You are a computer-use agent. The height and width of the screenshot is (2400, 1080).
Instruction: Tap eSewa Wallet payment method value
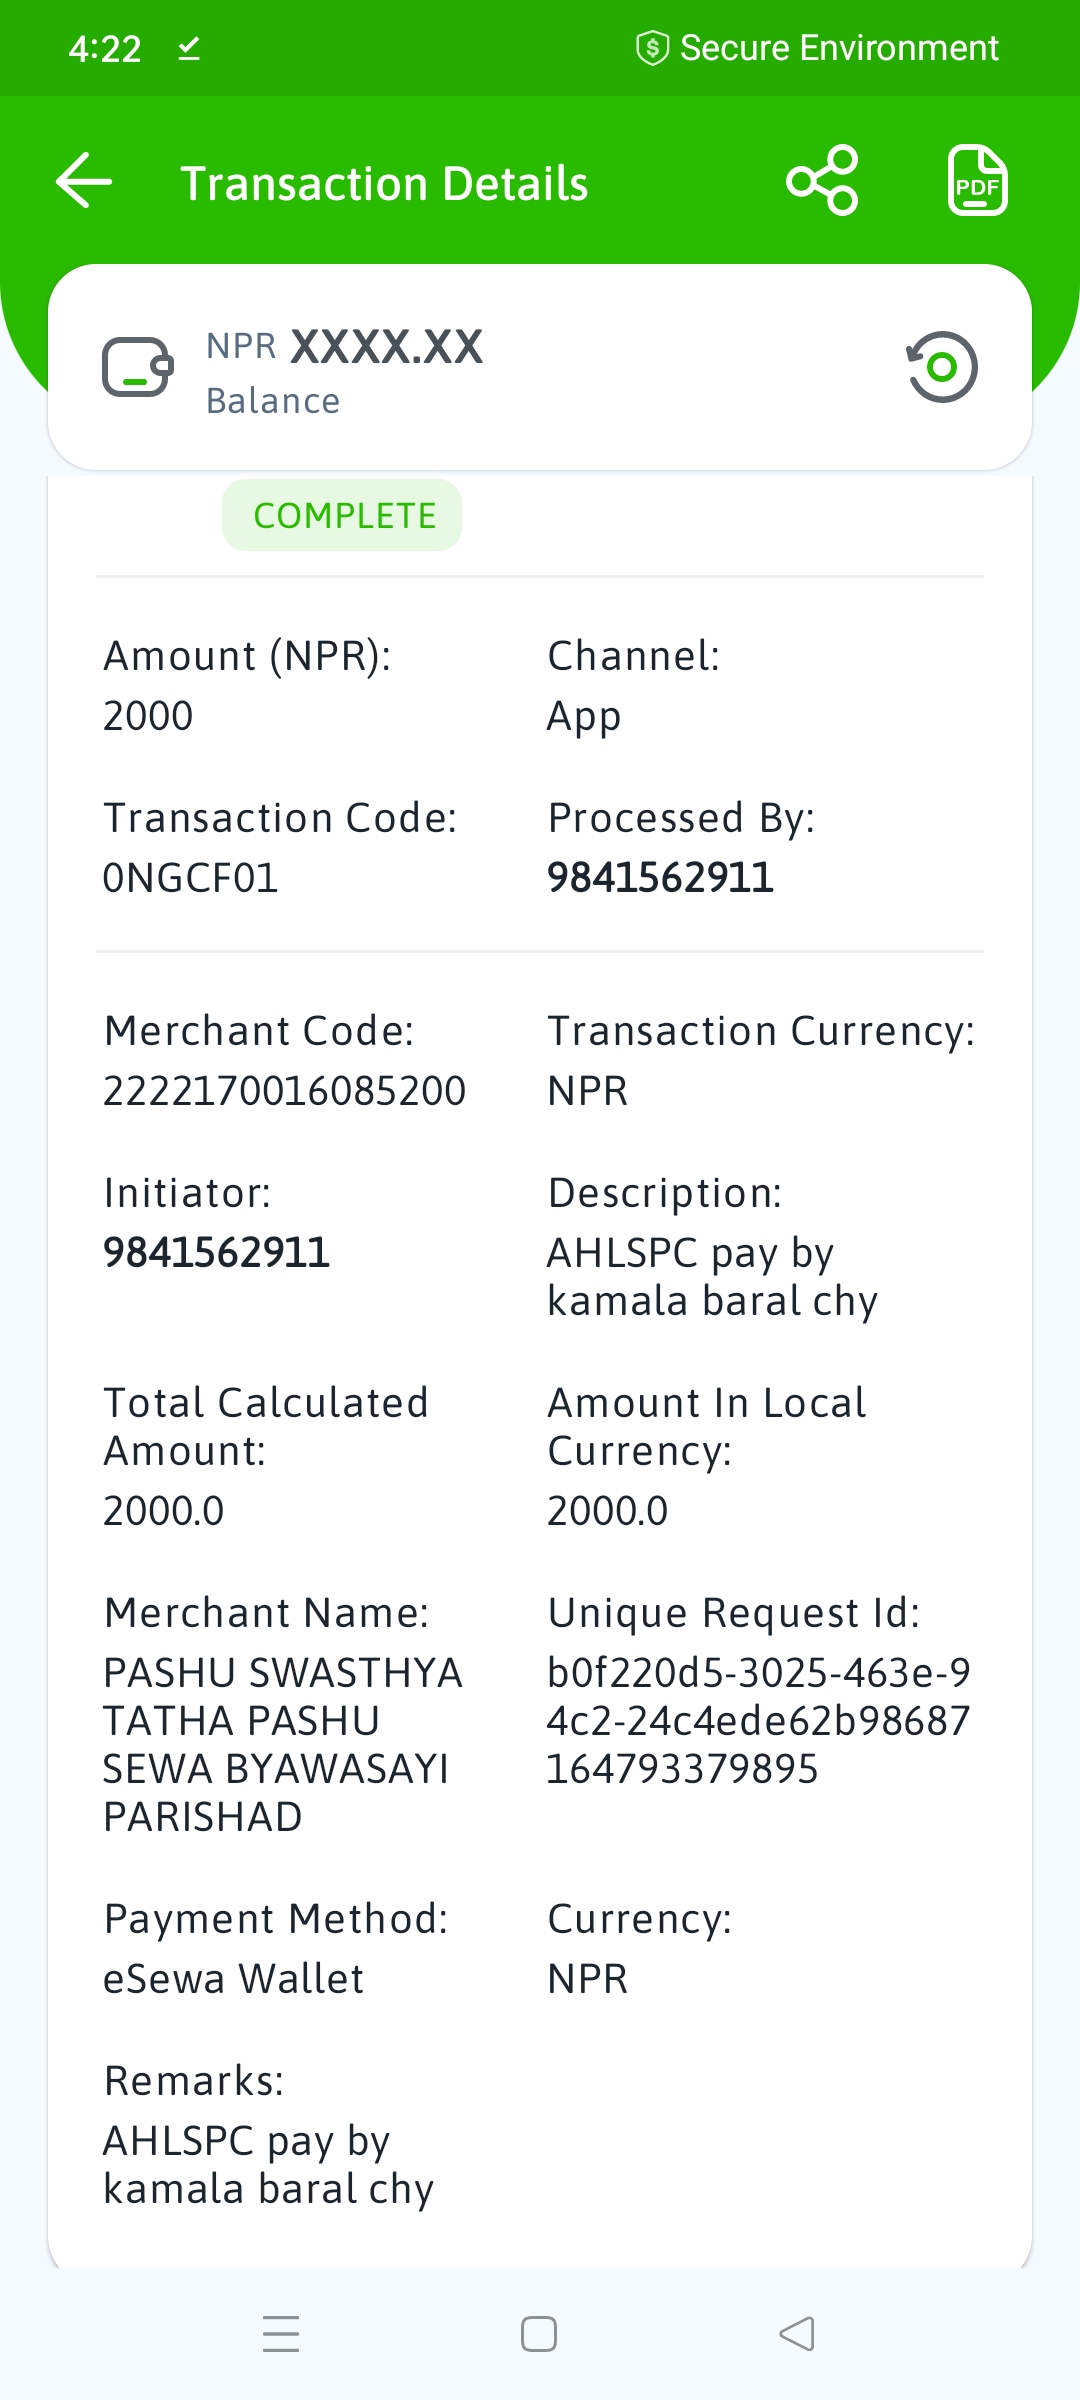(233, 1979)
